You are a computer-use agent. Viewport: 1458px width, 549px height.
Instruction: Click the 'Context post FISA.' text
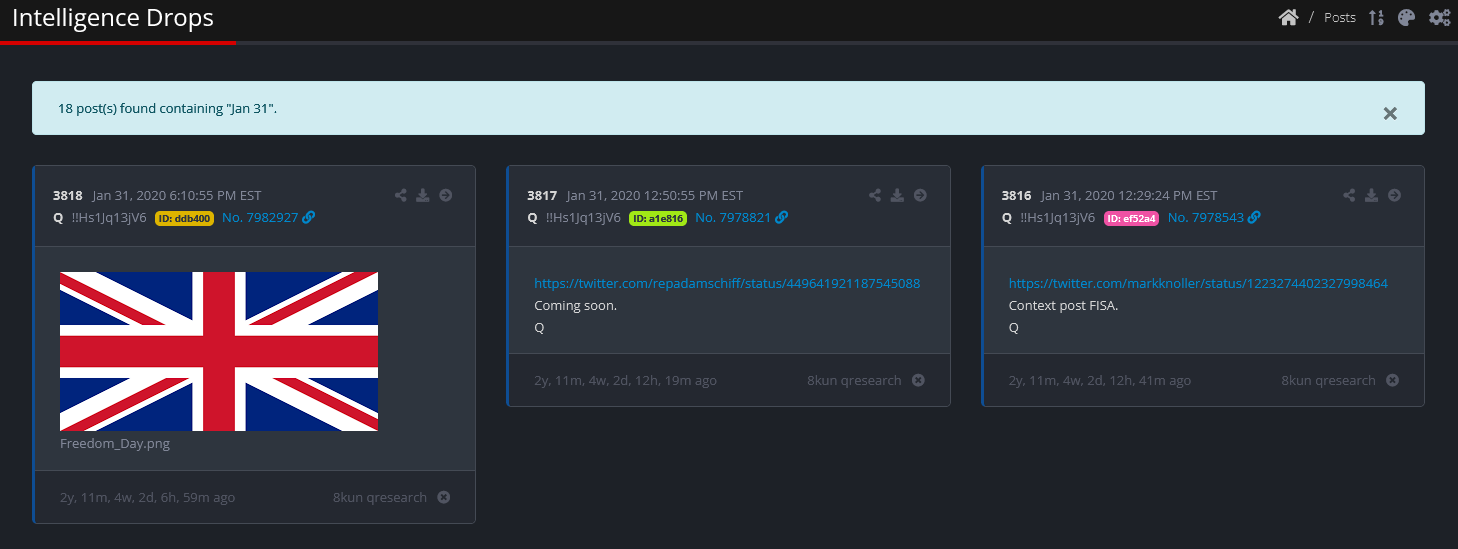pos(1063,306)
